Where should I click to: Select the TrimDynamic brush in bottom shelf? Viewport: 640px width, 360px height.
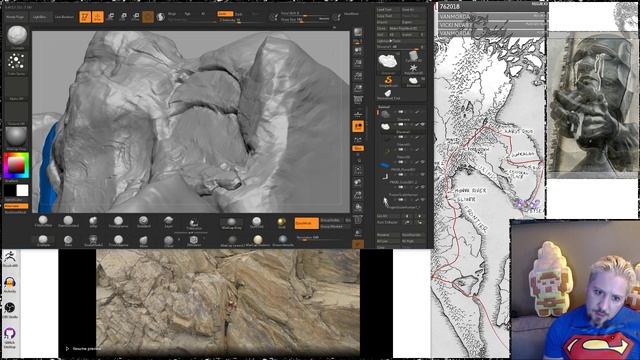[118, 222]
